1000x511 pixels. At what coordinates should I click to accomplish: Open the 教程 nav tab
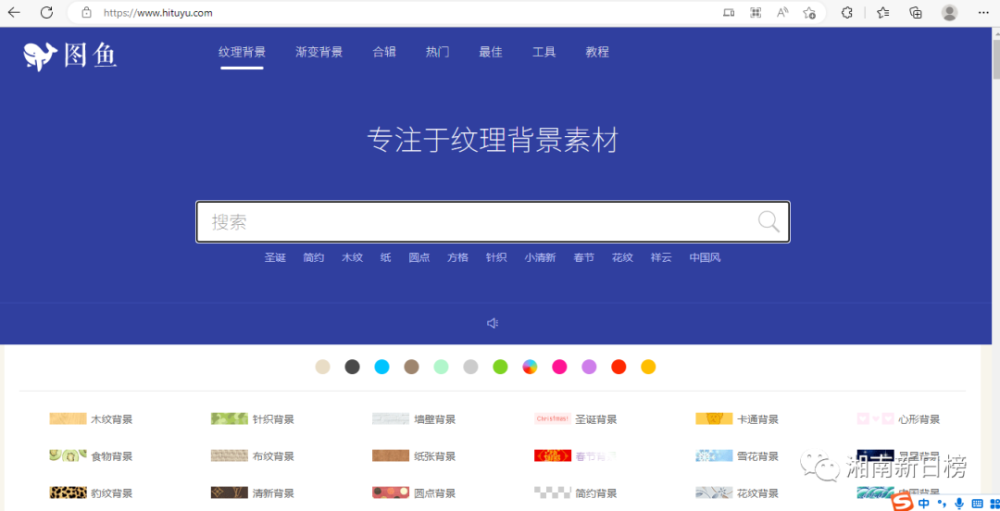(x=597, y=52)
